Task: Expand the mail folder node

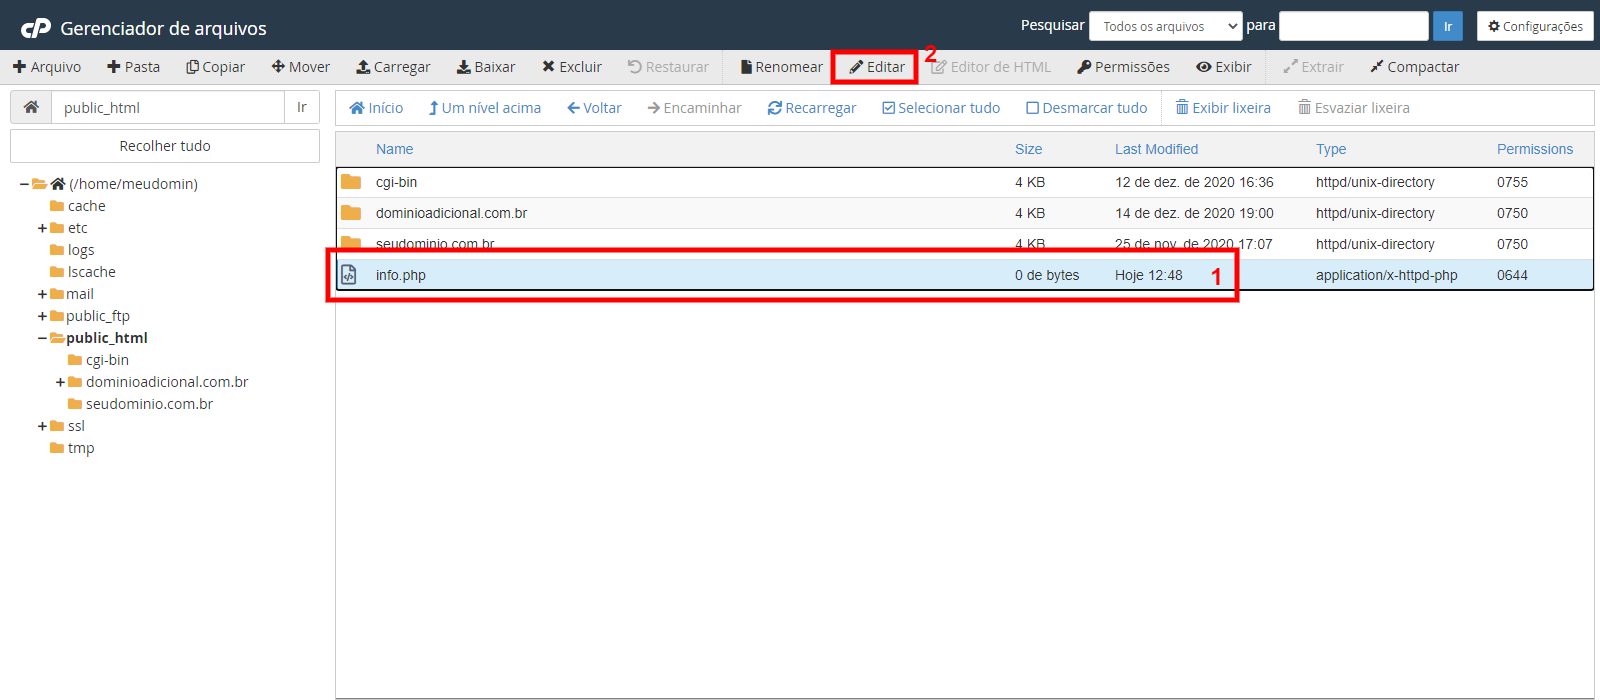Action: point(42,294)
